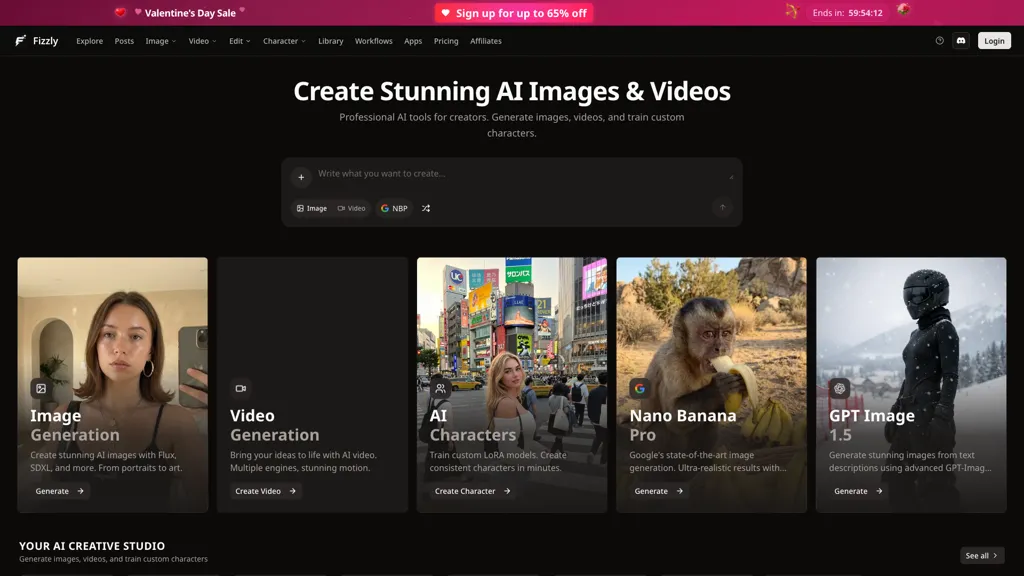Click the sale countdown timer

tap(847, 13)
